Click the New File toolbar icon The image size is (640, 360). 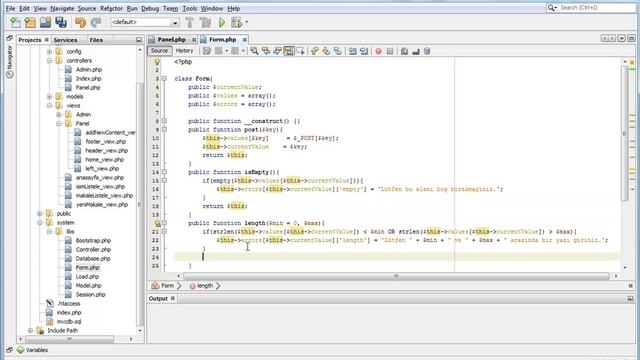[x=15, y=22]
